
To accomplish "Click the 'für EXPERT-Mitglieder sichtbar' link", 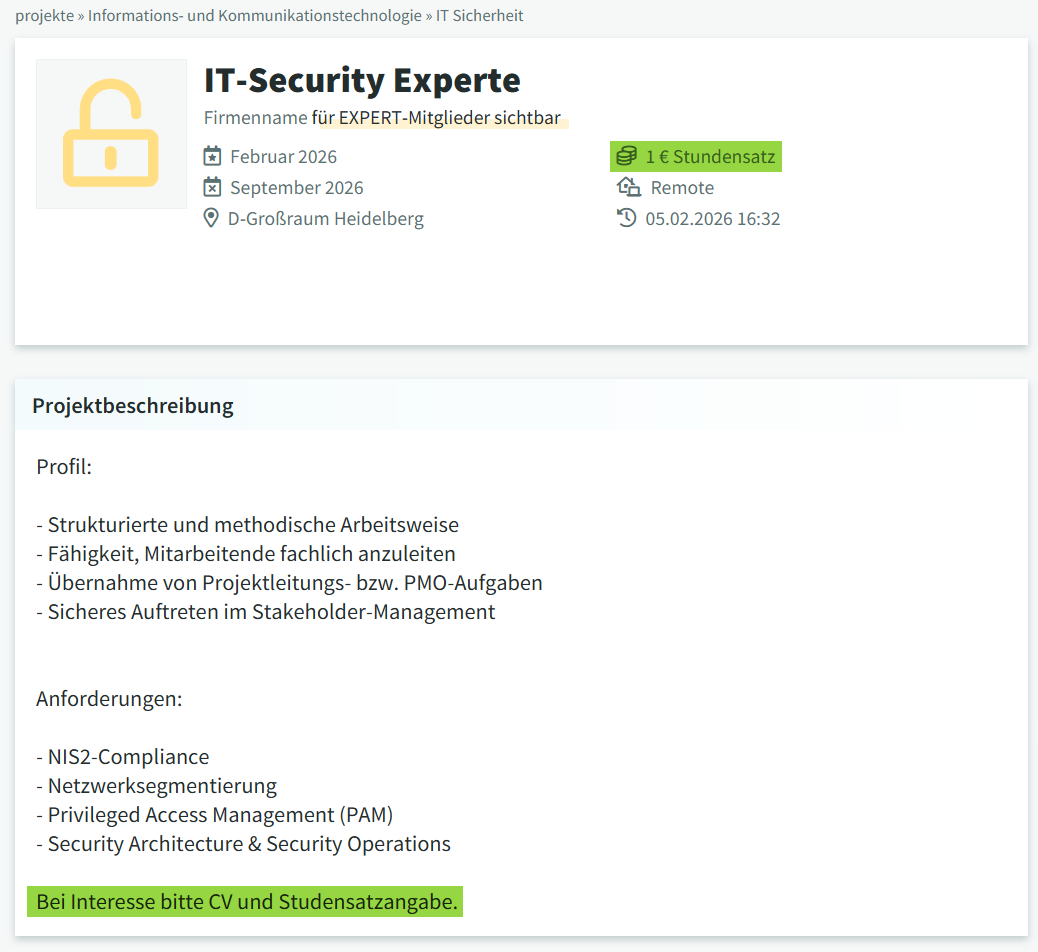I will [436, 118].
